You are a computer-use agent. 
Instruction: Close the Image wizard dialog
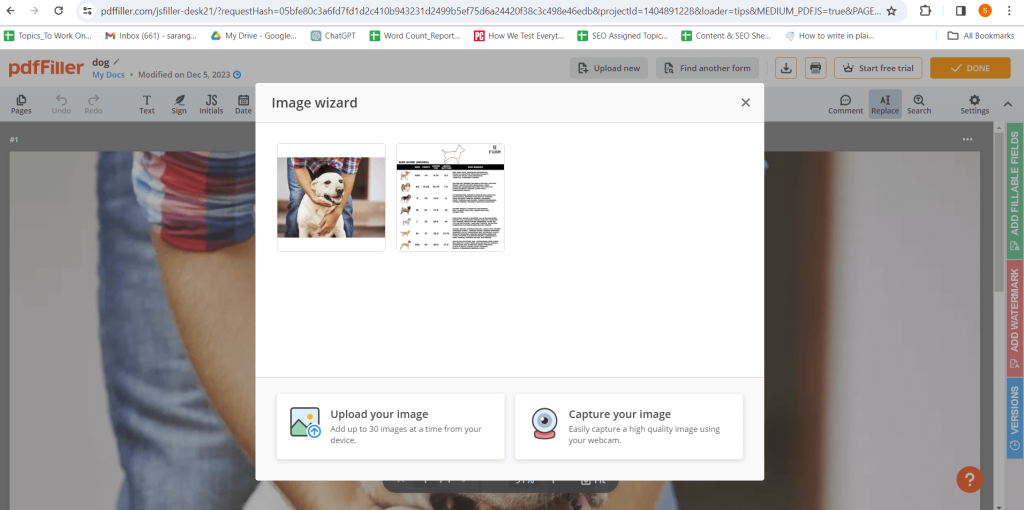pos(745,102)
